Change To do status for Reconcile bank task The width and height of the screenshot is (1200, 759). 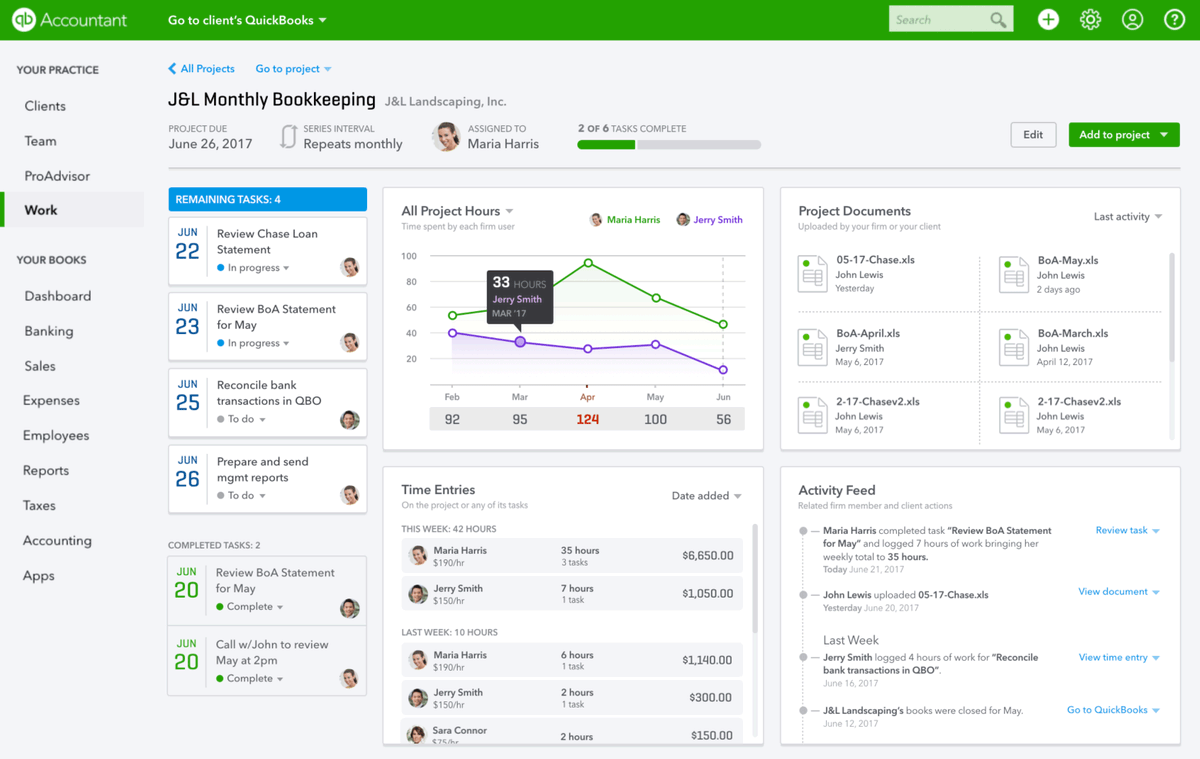coord(242,419)
